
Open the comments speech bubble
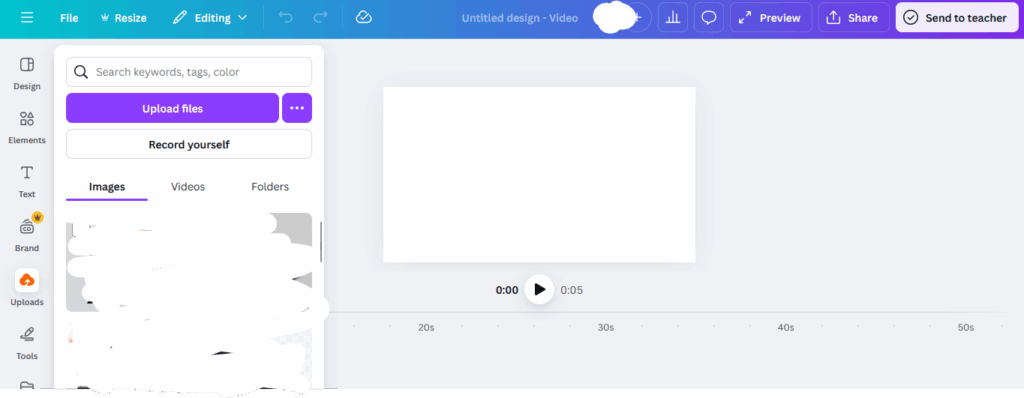pos(709,18)
